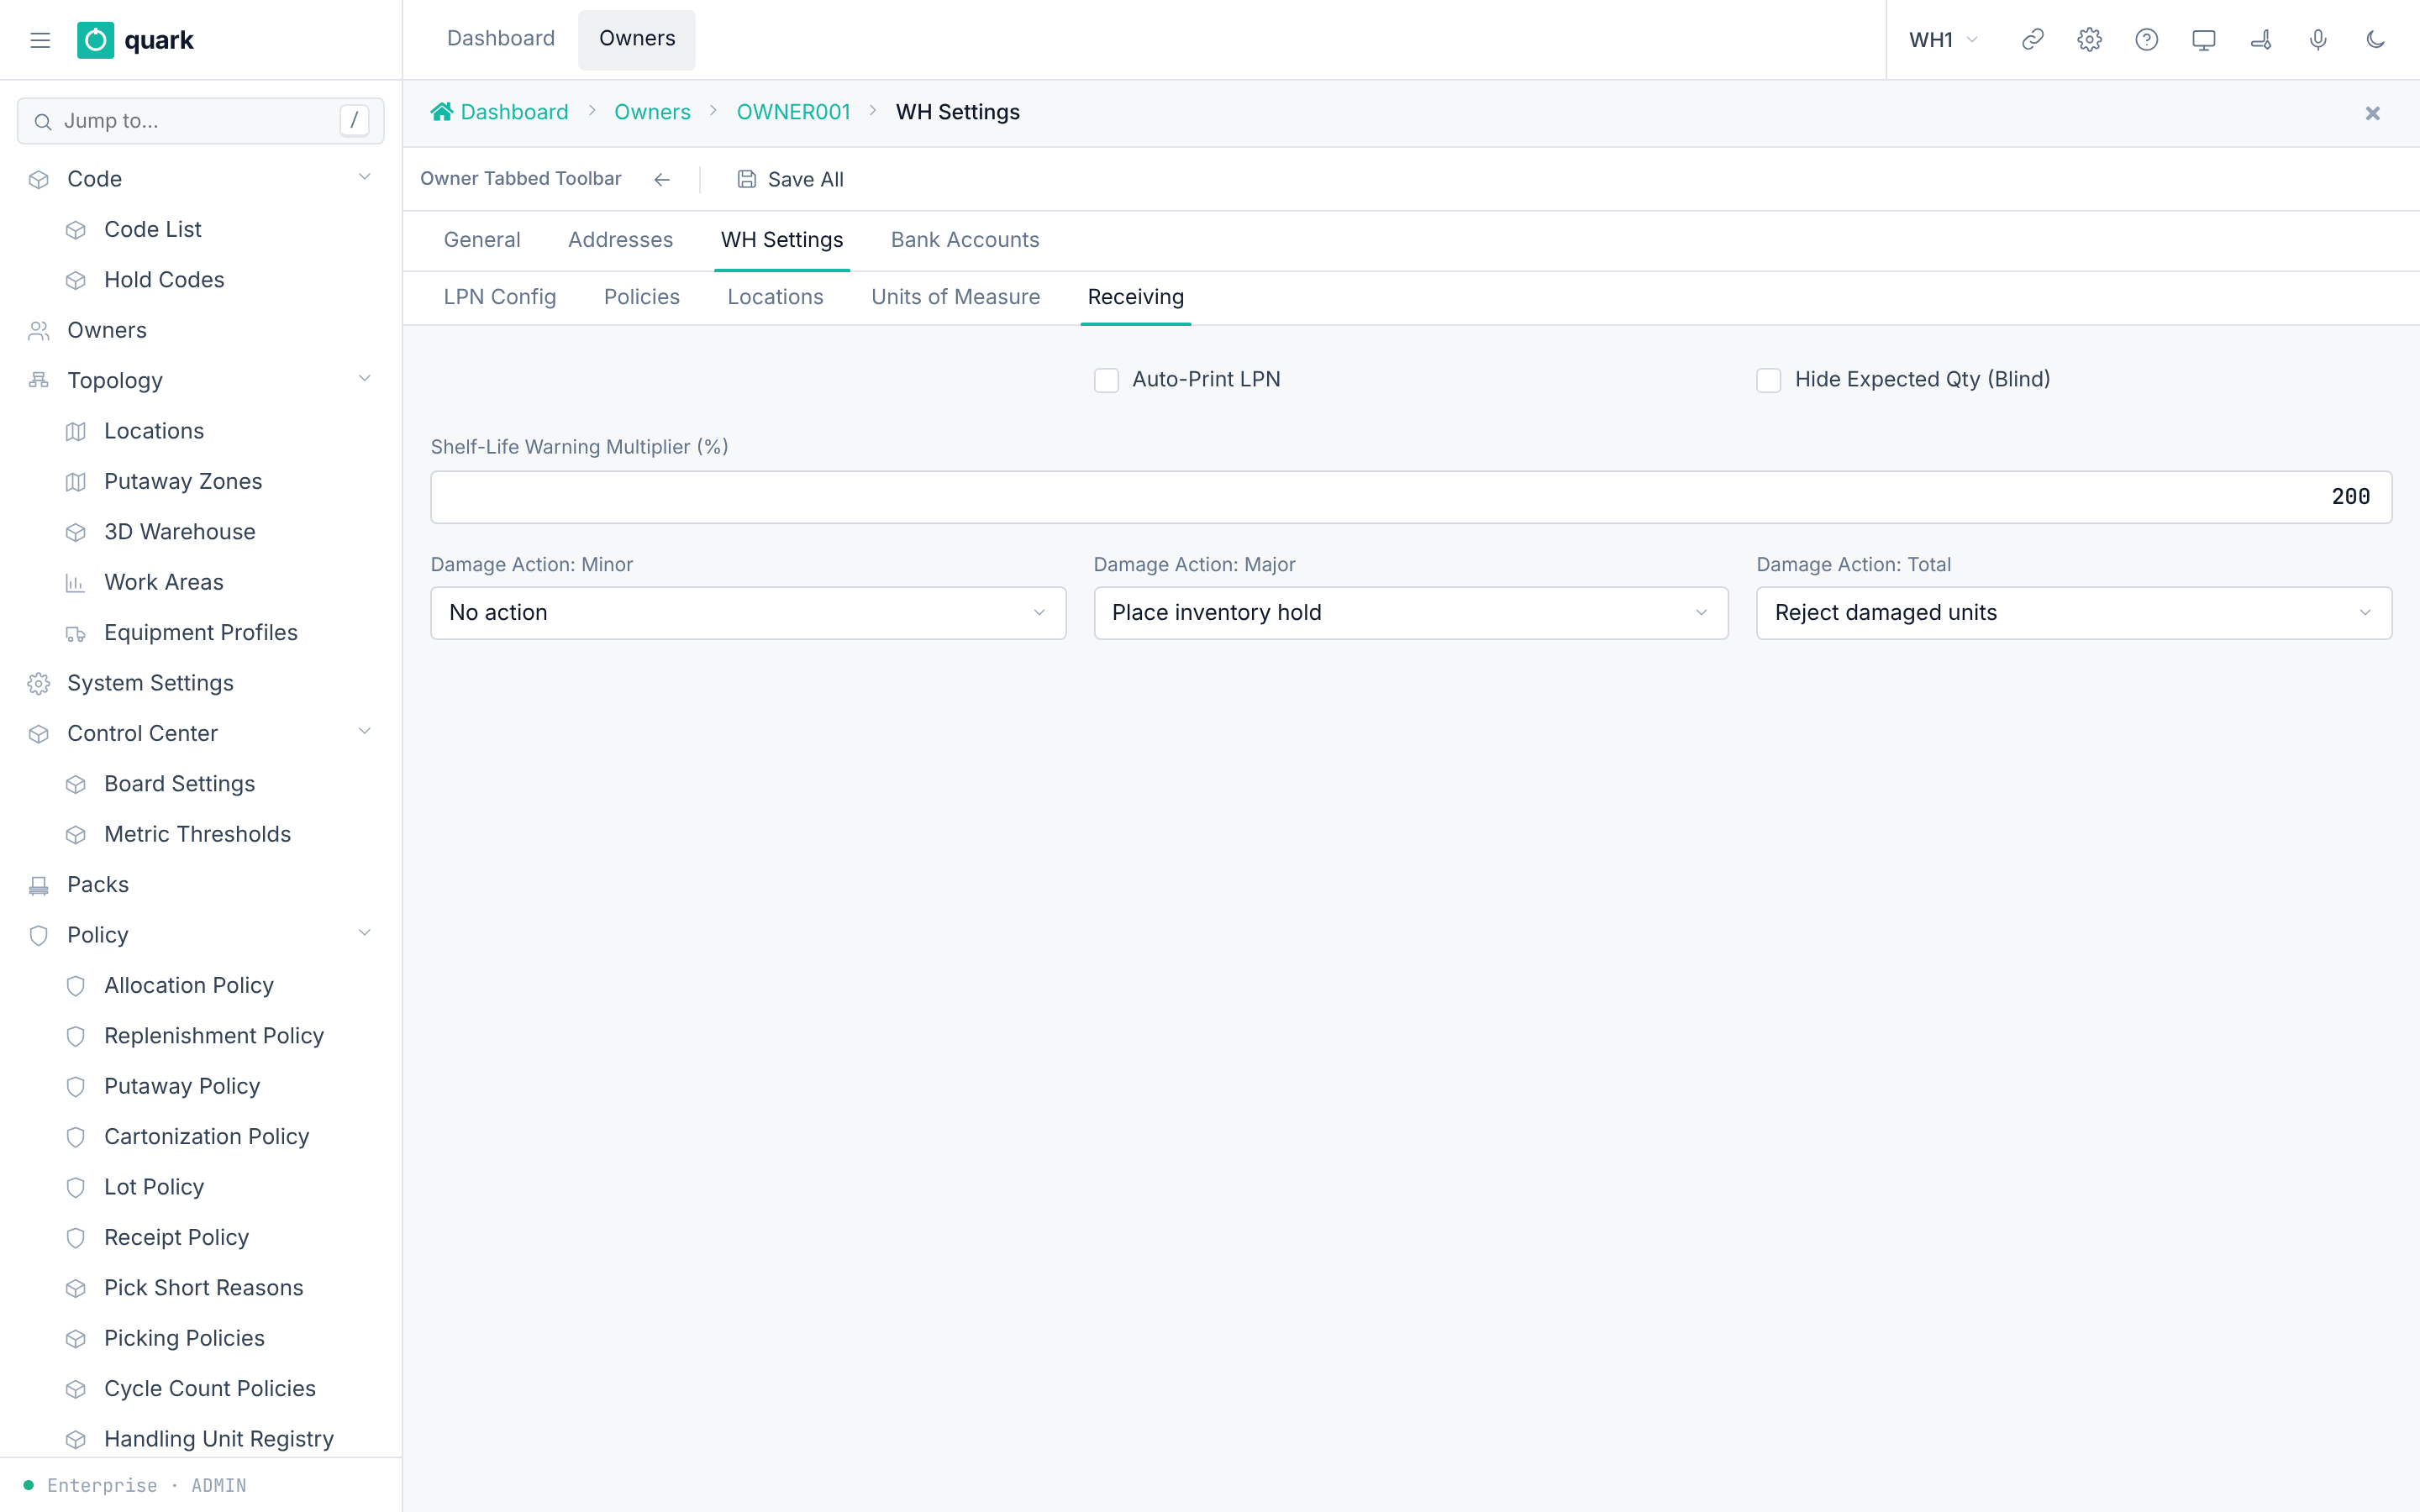
Task: Open the WH1 warehouse selector
Action: tap(1943, 40)
